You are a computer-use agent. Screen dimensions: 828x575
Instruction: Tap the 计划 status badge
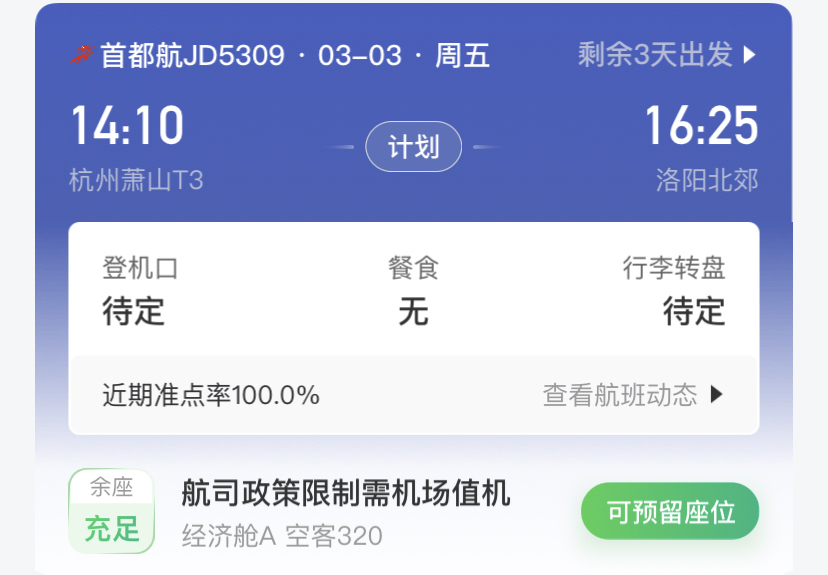(413, 146)
